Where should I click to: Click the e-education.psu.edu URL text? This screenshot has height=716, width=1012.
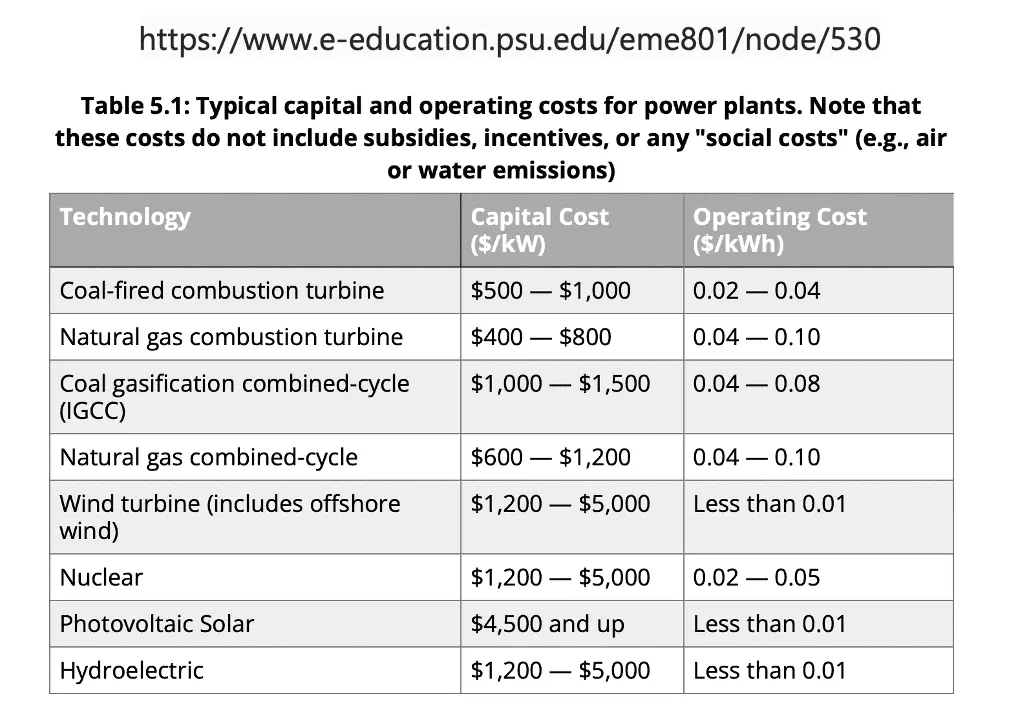(510, 40)
